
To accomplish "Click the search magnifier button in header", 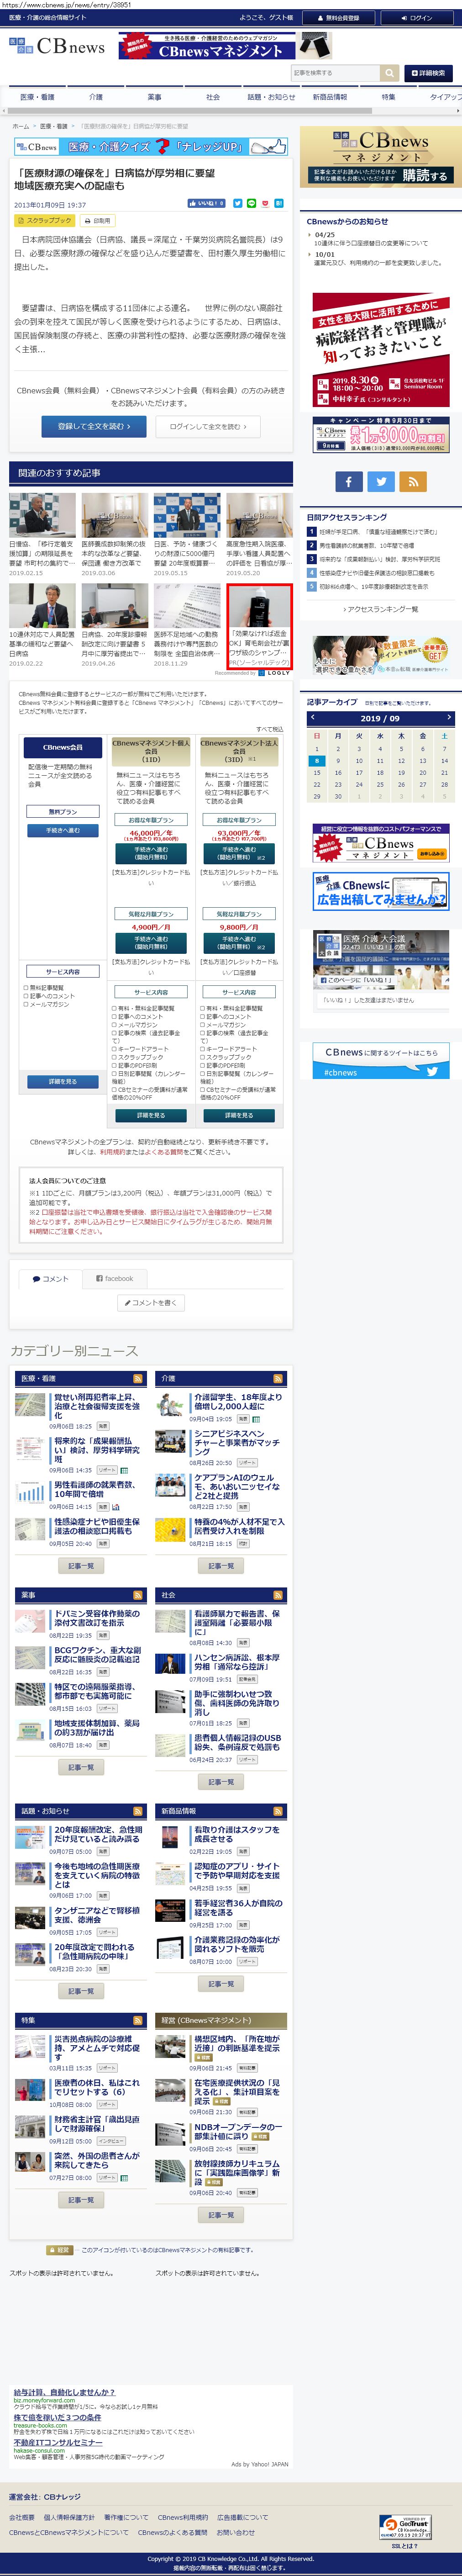I will 389,73.
